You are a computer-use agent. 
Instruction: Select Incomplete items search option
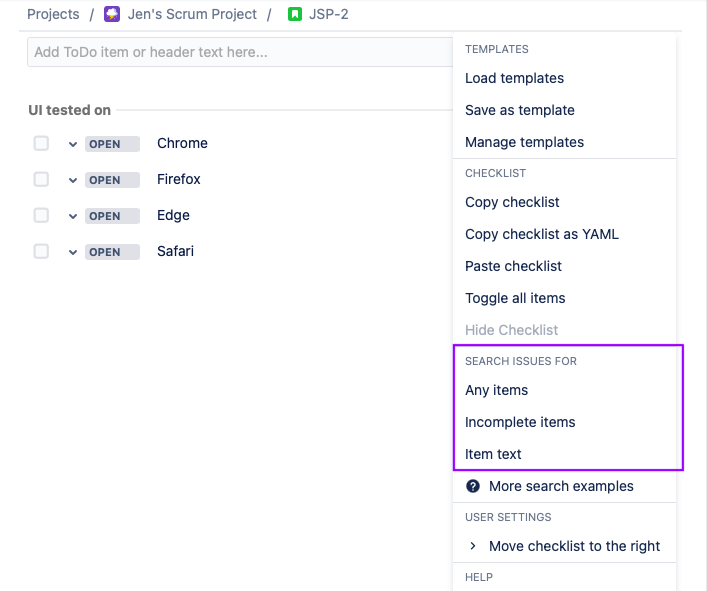pos(520,422)
